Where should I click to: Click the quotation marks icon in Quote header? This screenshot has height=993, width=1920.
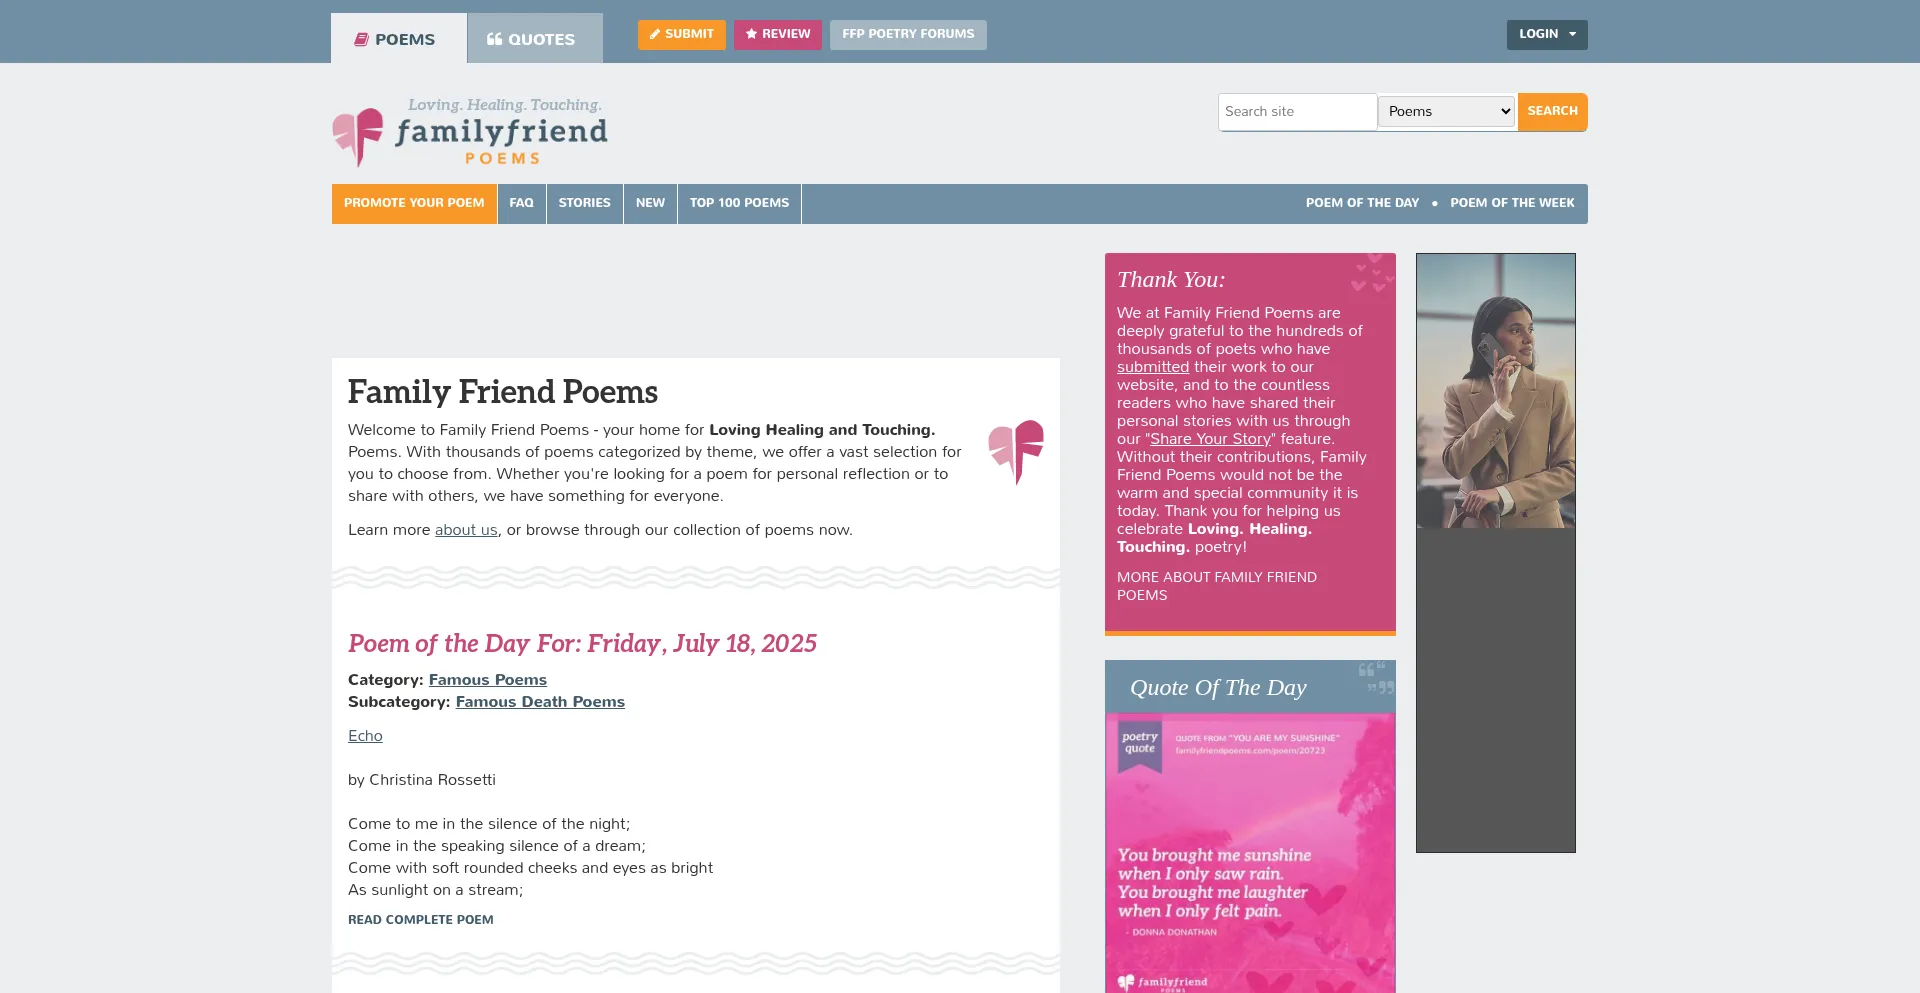coord(1375,677)
